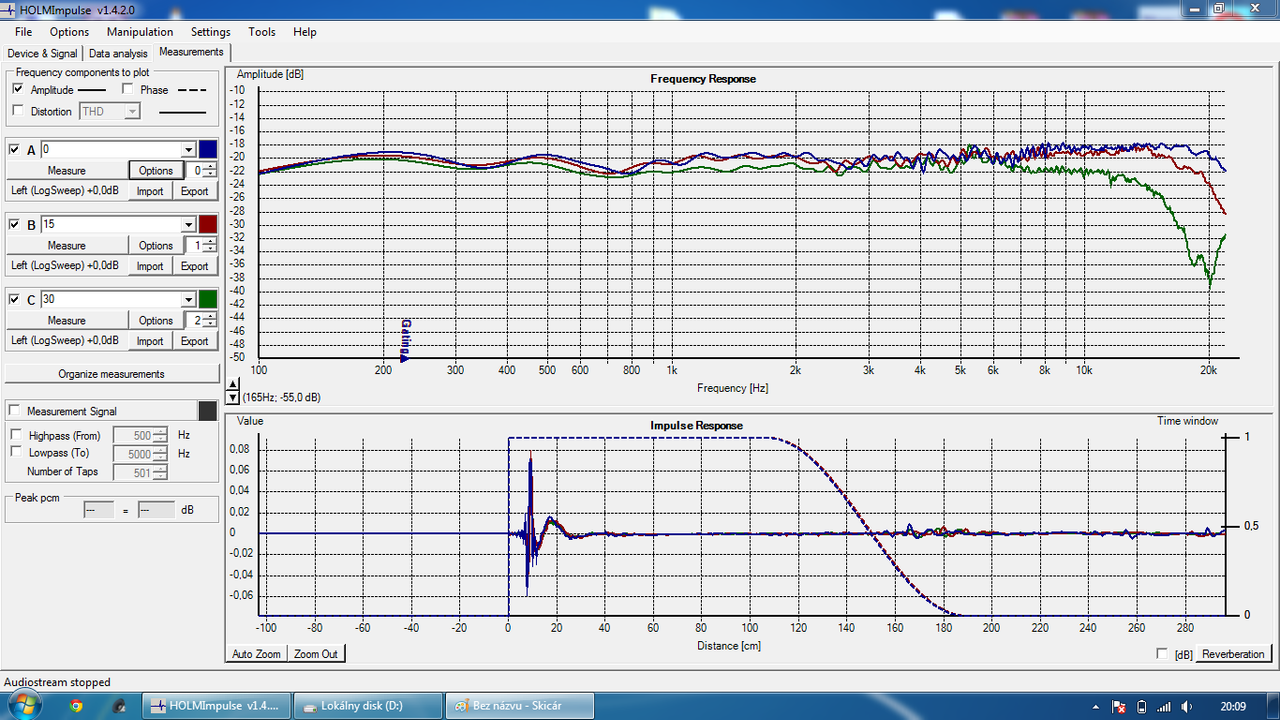The image size is (1280, 720).
Task: Click the up arrow beside the frequency graph
Action: tap(234, 384)
